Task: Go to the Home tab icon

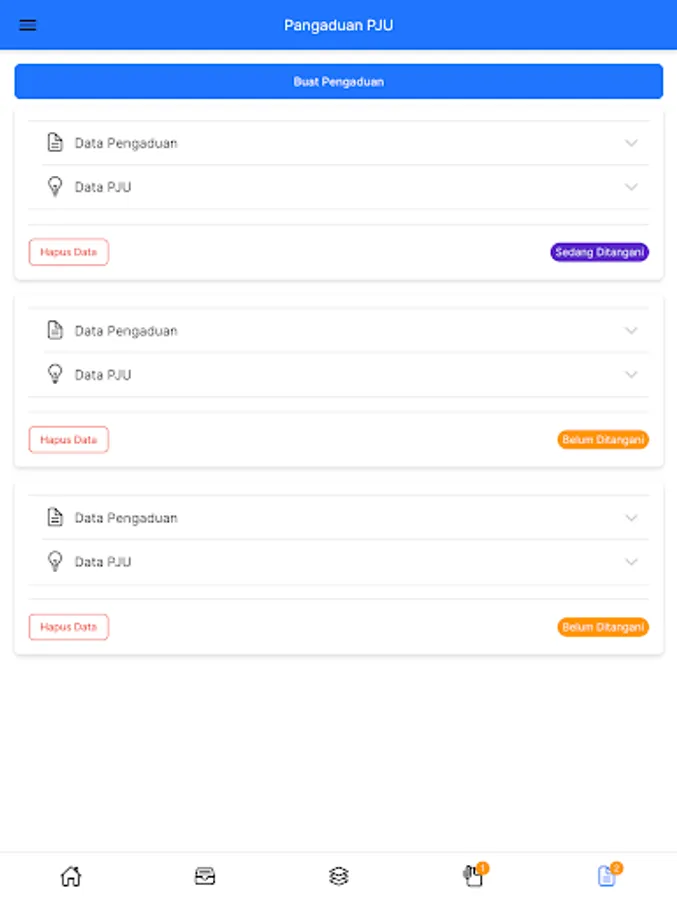Action: pyautogui.click(x=71, y=876)
